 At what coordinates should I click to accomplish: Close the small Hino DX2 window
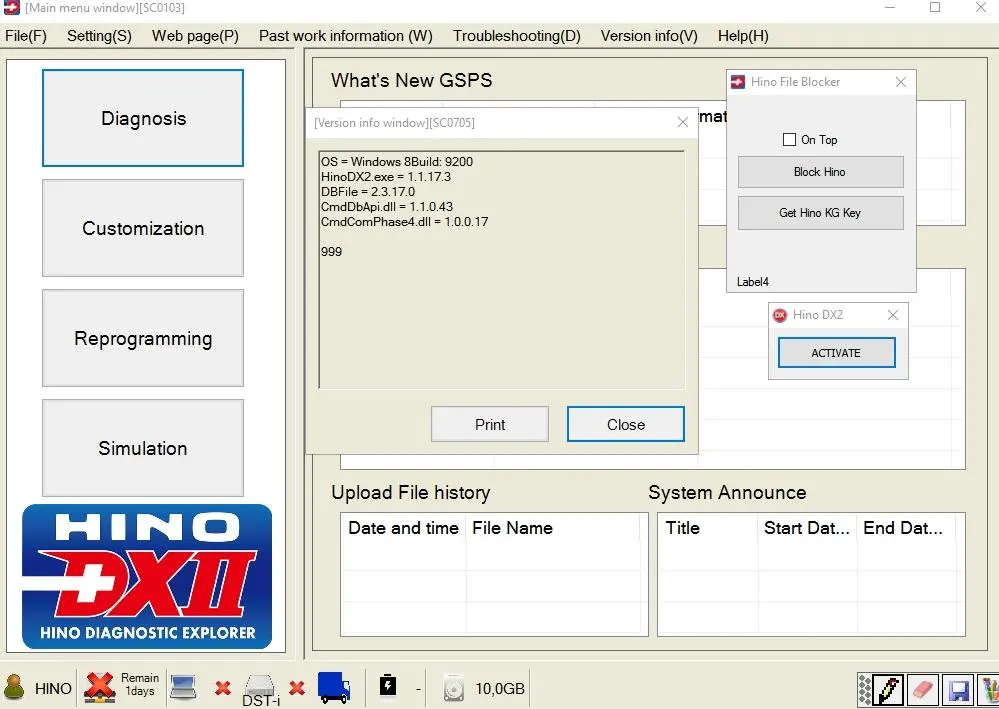(x=893, y=315)
